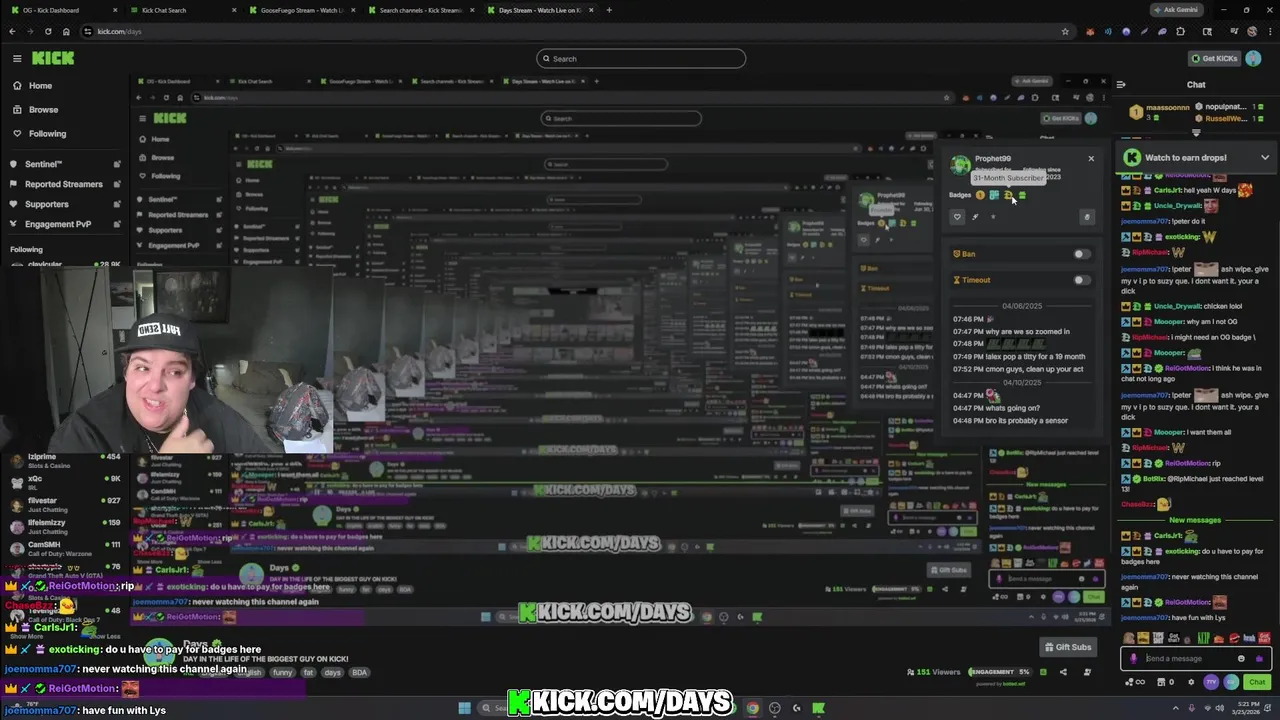This screenshot has width=1280, height=720.
Task: Open the chat shop icon showing 0
Action: [1167, 682]
